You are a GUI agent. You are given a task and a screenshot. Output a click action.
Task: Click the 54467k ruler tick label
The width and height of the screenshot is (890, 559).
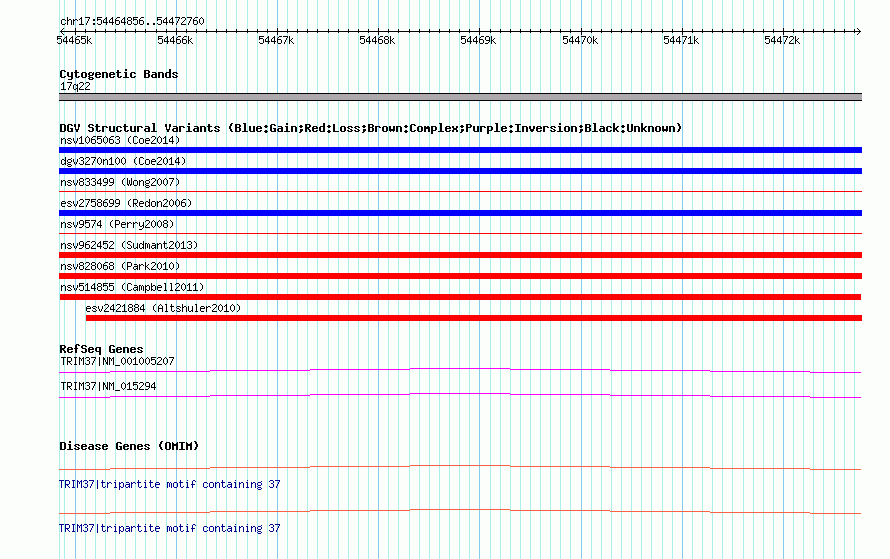pyautogui.click(x=276, y=40)
